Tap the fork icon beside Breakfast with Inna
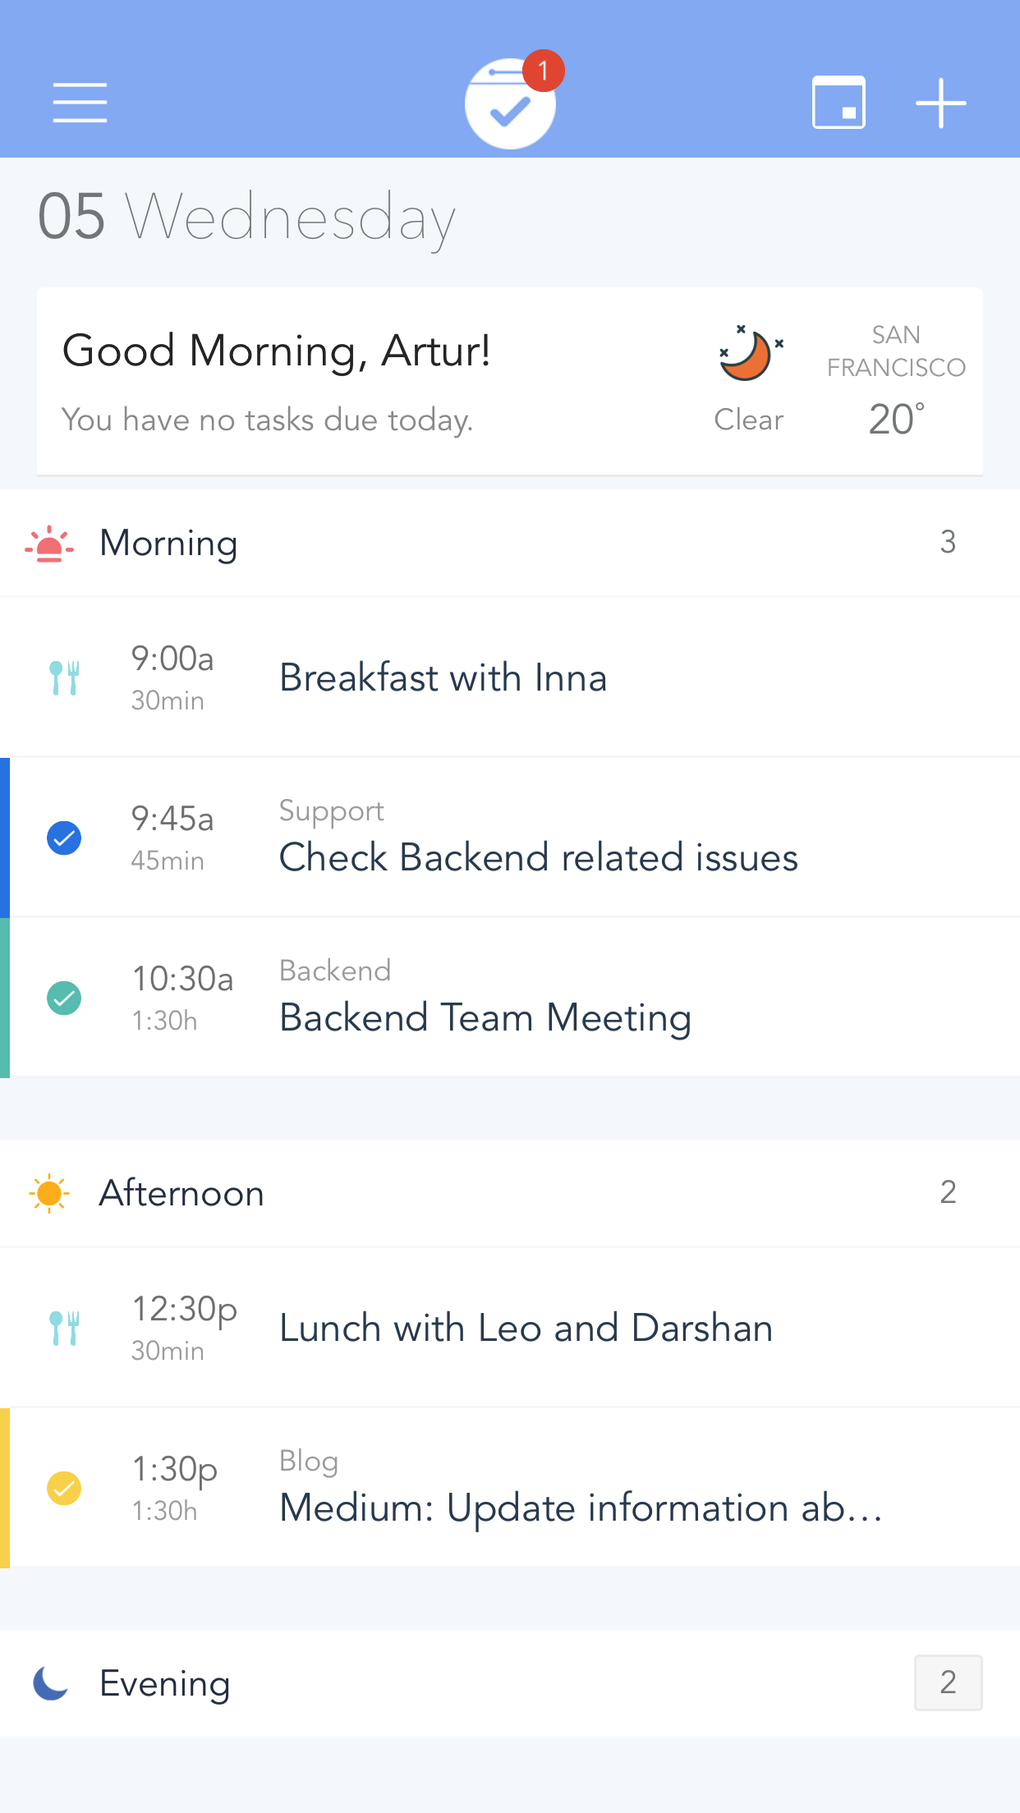The width and height of the screenshot is (1020, 1813). (x=64, y=678)
